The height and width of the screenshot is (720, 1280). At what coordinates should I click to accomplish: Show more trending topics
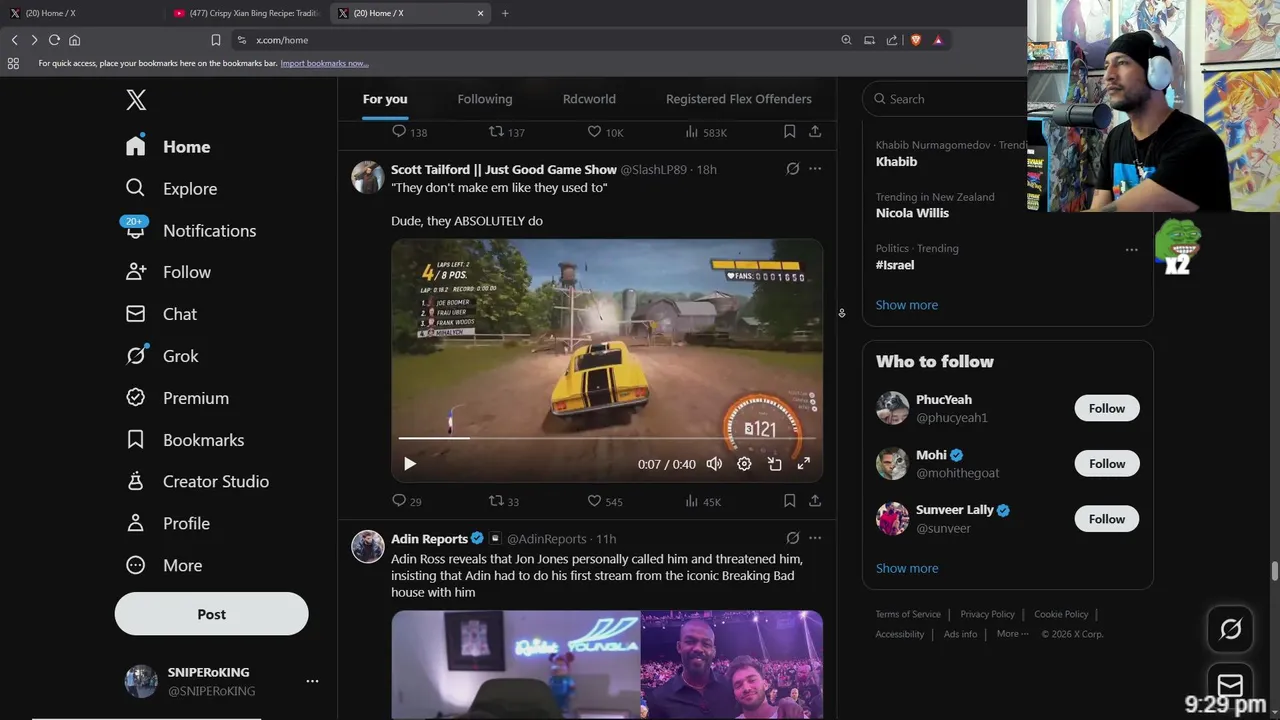907,305
